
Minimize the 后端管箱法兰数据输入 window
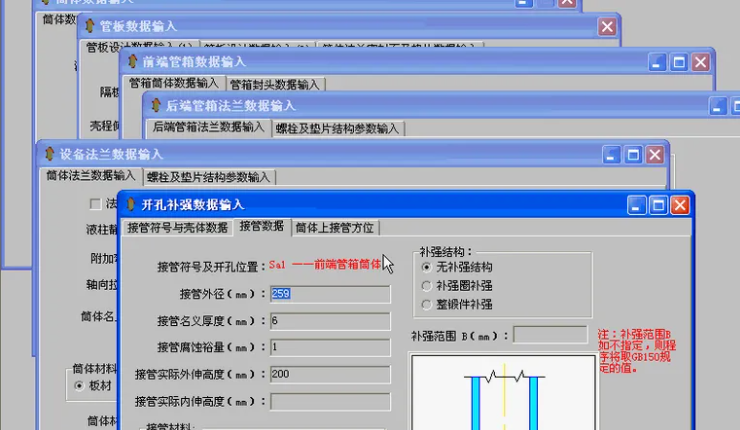[x=717, y=106]
